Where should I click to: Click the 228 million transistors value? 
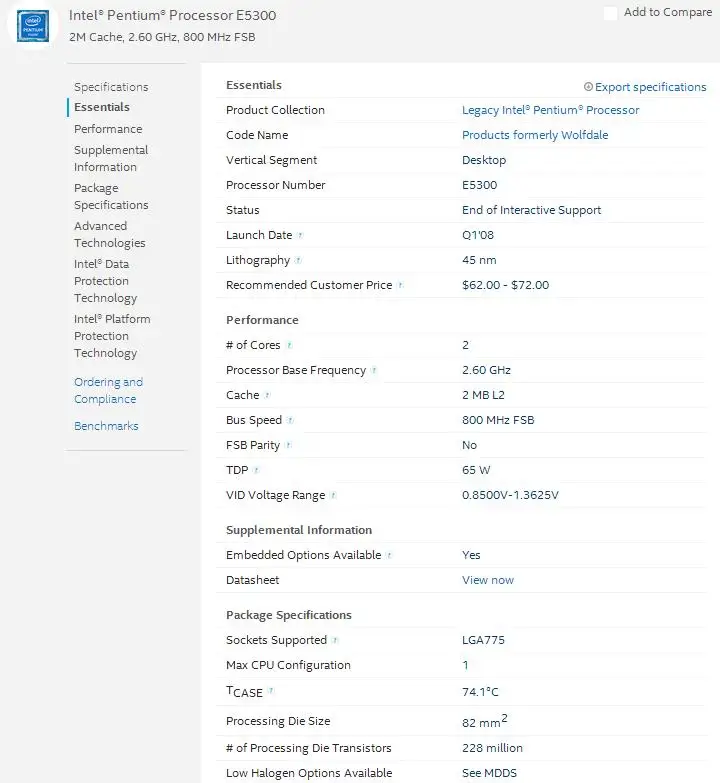[x=492, y=748]
